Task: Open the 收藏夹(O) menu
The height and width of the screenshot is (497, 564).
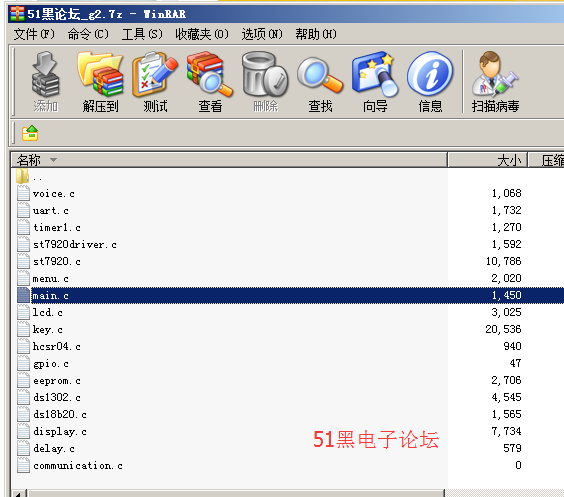Action: (202, 34)
